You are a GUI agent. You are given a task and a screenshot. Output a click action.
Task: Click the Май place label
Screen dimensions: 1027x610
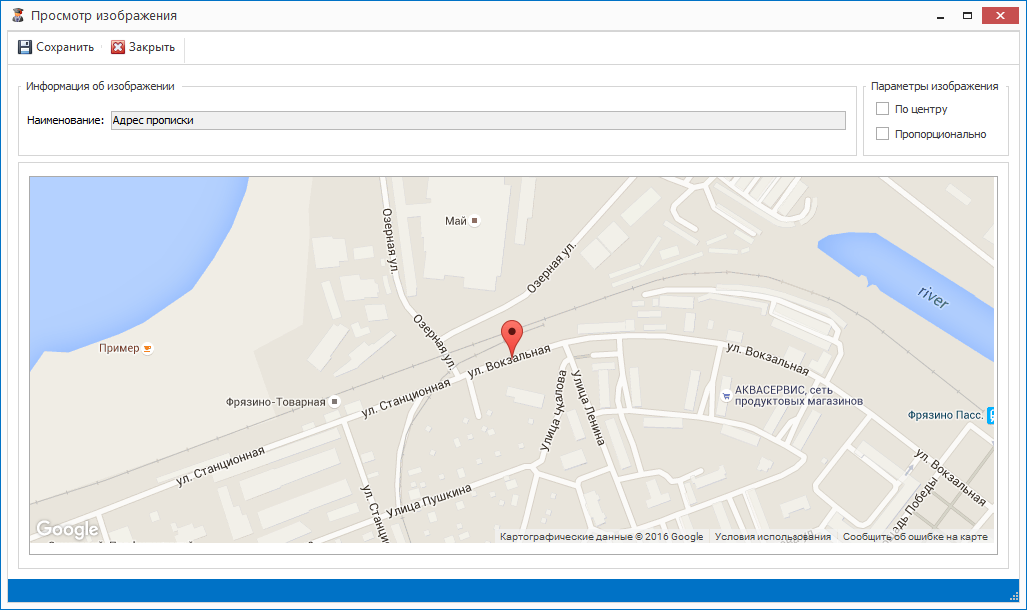(456, 221)
